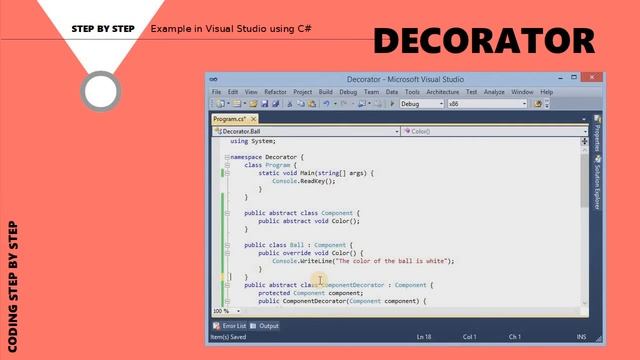Open the Test menu
This screenshot has width=640, height=360.
click(471, 92)
